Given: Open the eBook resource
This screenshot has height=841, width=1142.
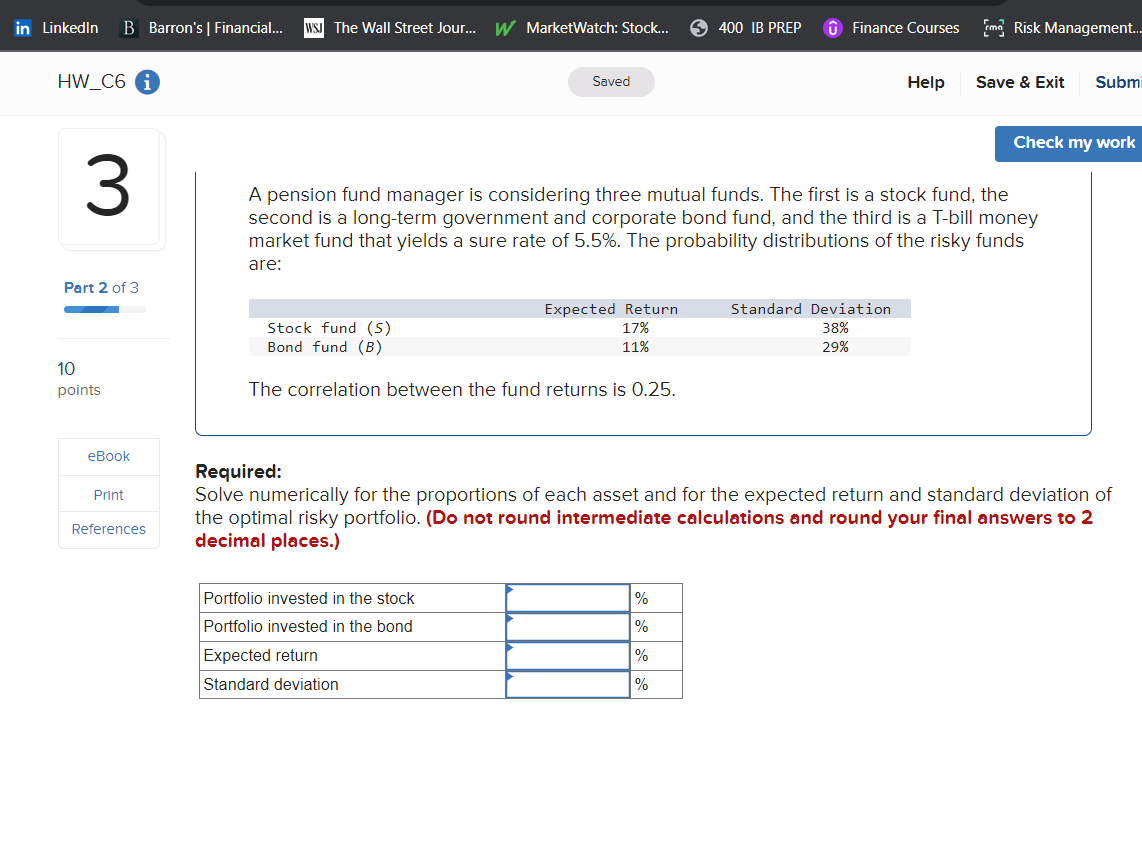Looking at the screenshot, I should 108,456.
